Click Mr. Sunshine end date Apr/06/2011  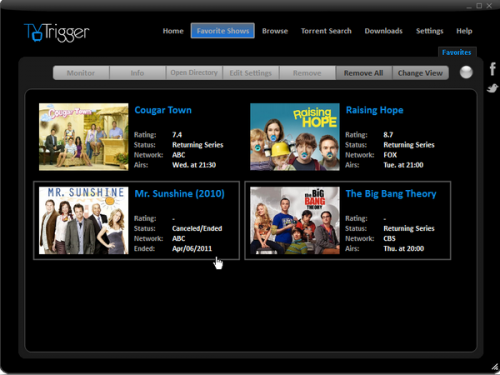(192, 248)
